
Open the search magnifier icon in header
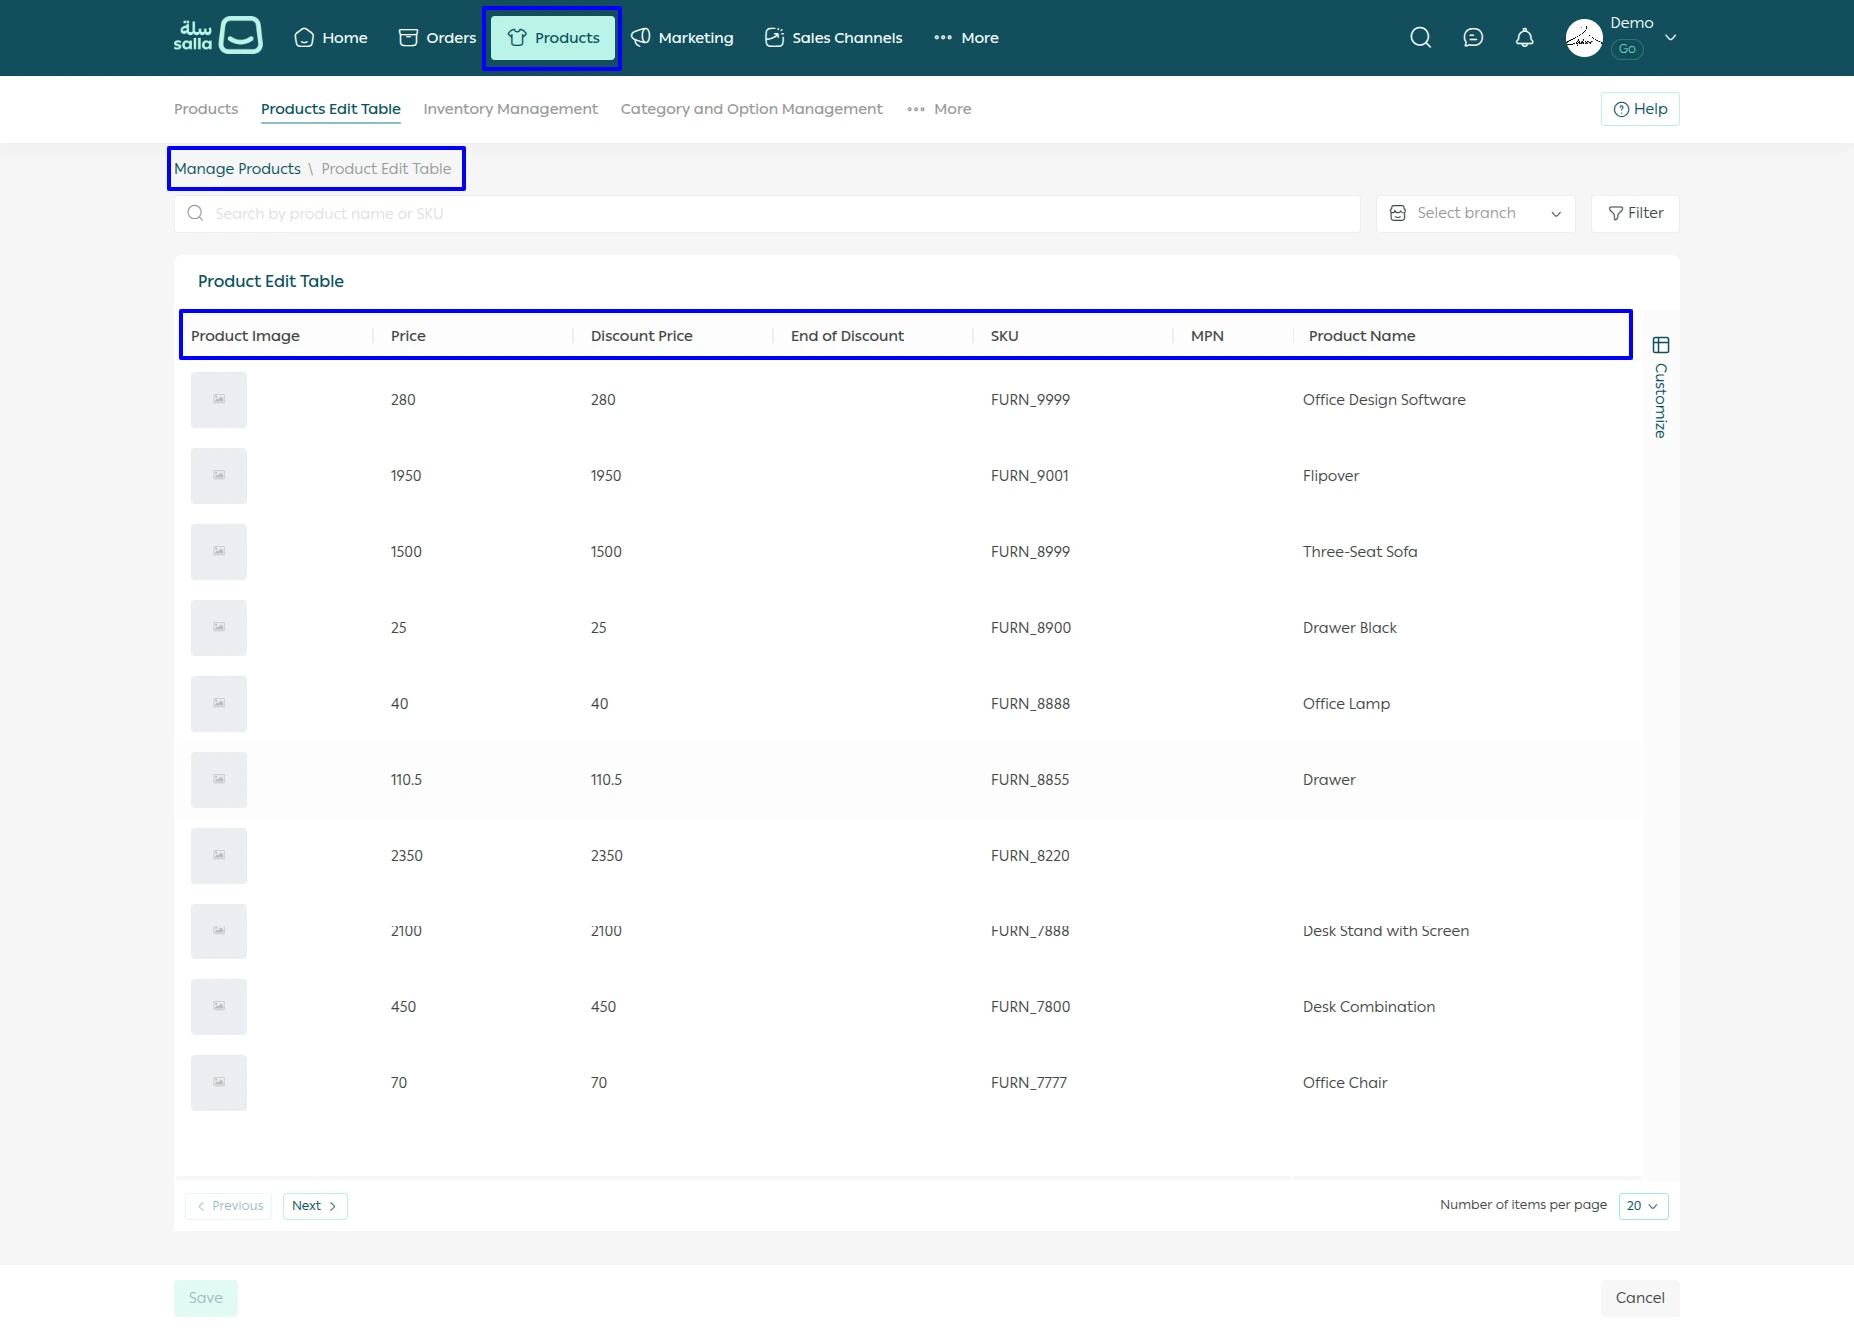click(x=1420, y=38)
